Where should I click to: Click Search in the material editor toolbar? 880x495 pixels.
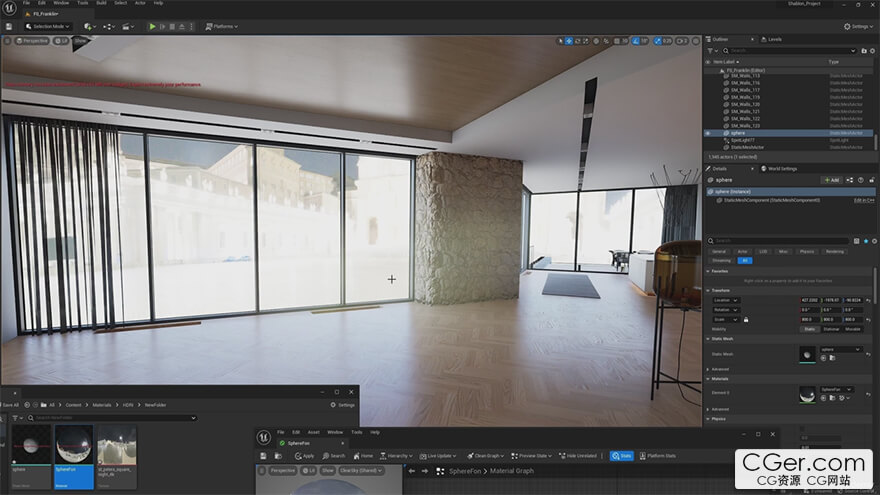[x=334, y=456]
